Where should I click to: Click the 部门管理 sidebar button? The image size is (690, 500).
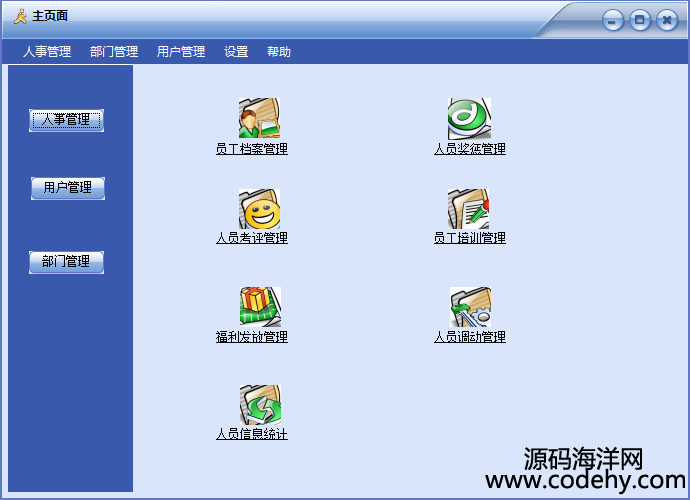pos(66,262)
